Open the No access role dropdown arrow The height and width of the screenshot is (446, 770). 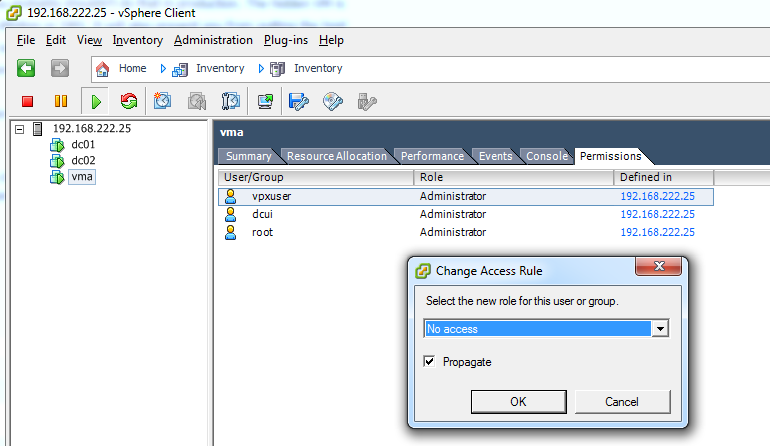point(660,329)
